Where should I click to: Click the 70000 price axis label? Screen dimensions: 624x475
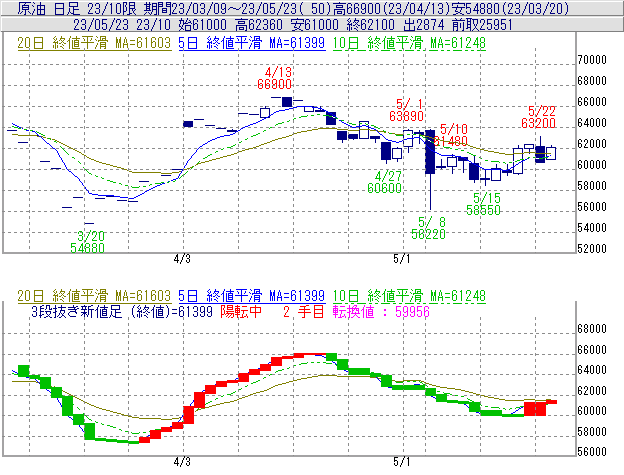[592, 60]
